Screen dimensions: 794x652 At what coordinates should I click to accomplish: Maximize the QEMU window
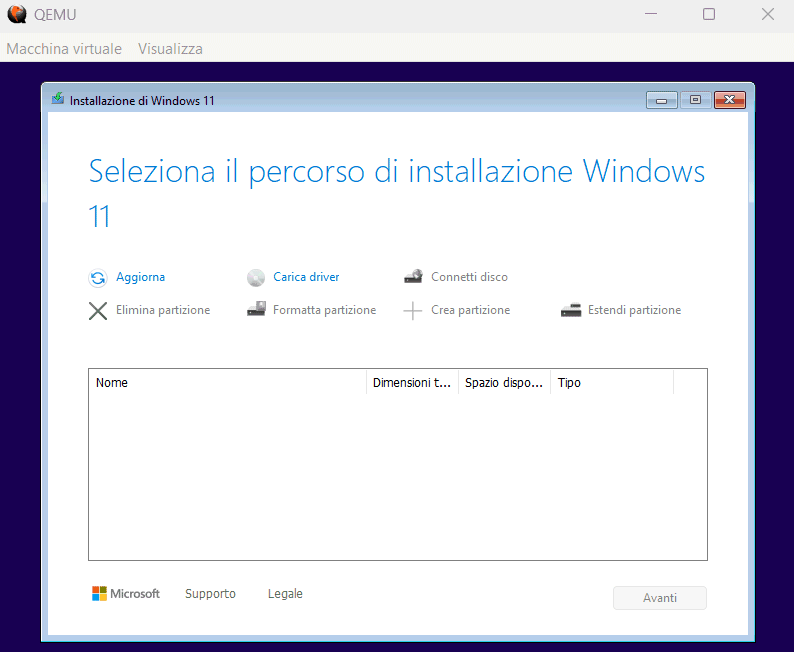pyautogui.click(x=709, y=14)
